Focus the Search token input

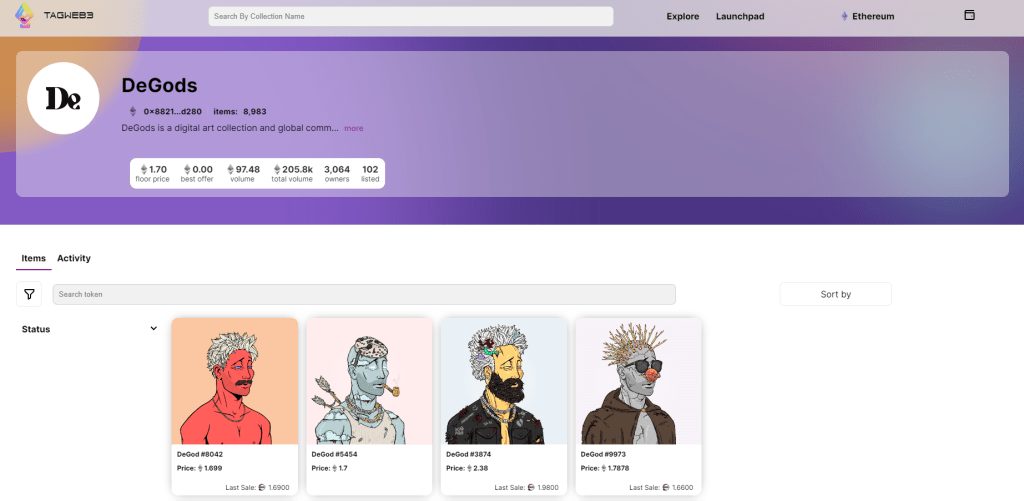[364, 294]
